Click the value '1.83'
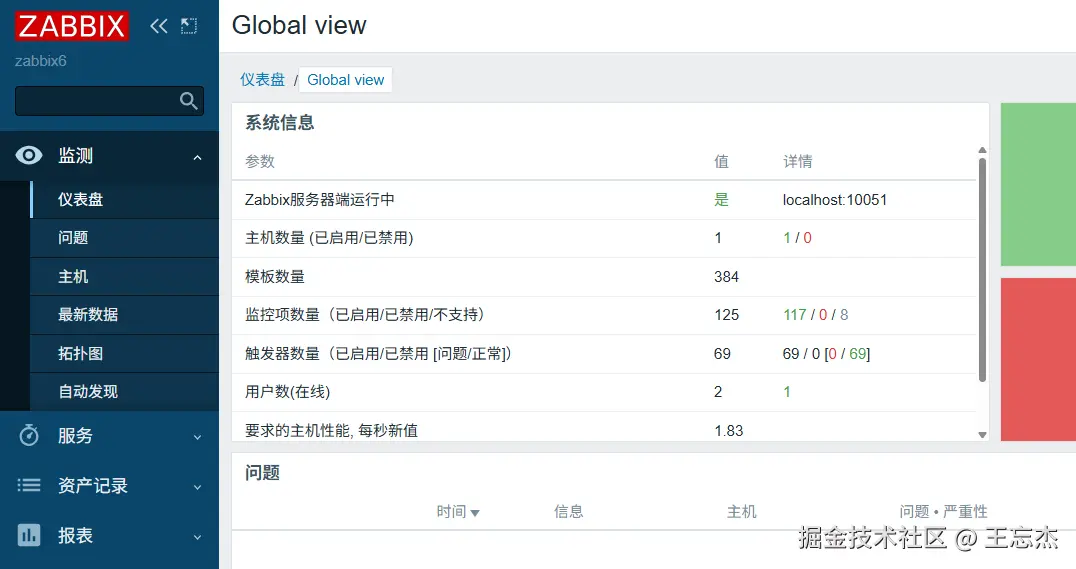Screen dimensions: 1076x569 [728, 430]
